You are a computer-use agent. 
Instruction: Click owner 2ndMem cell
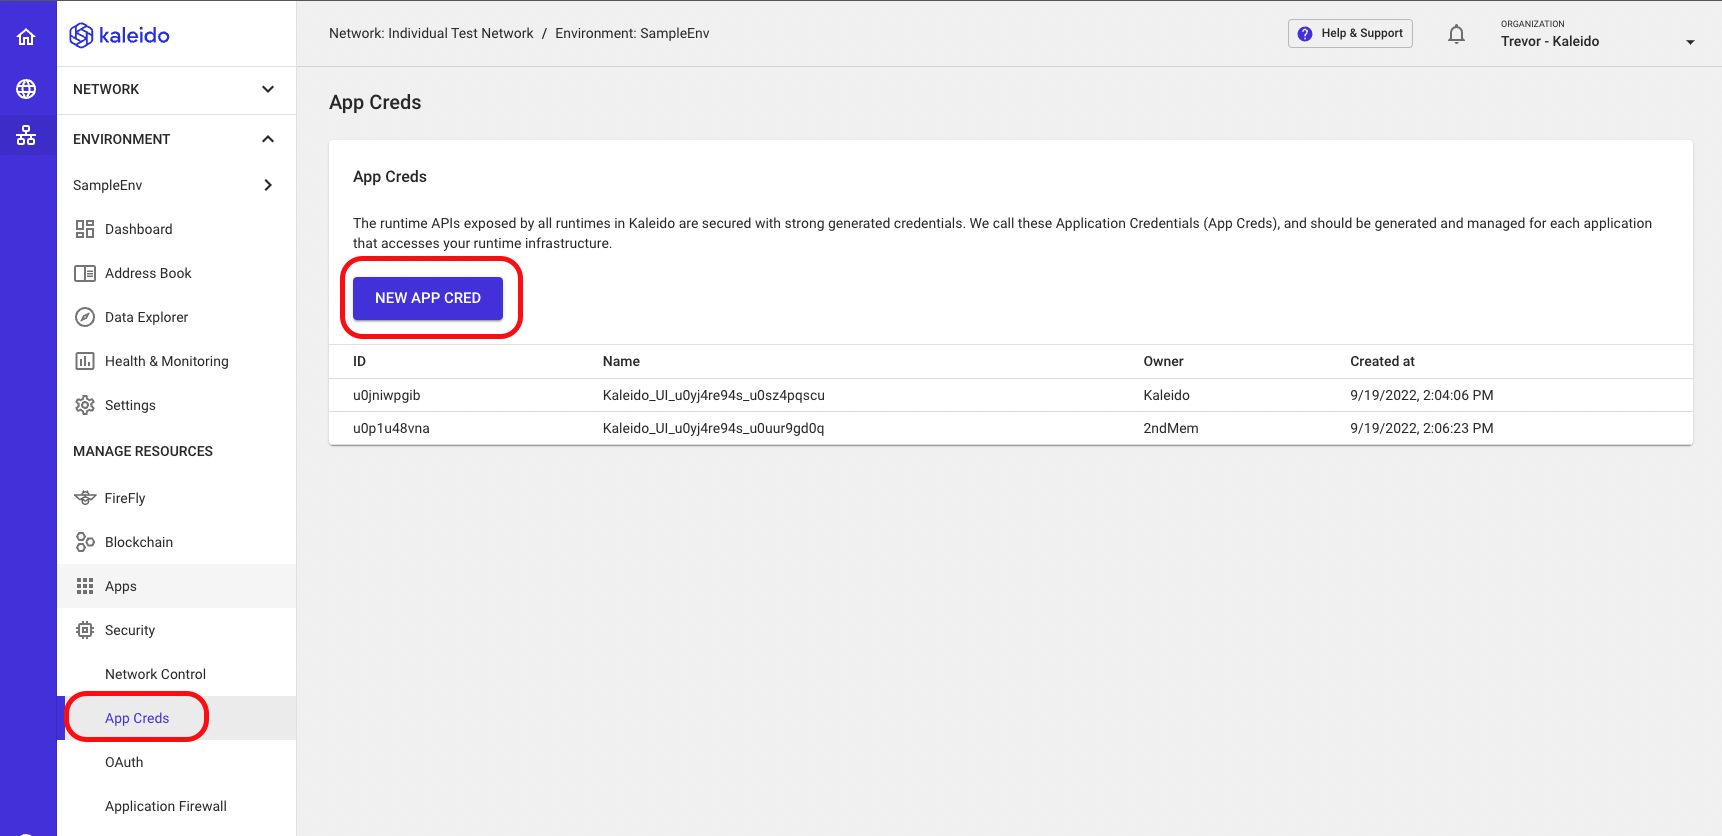coord(1171,428)
